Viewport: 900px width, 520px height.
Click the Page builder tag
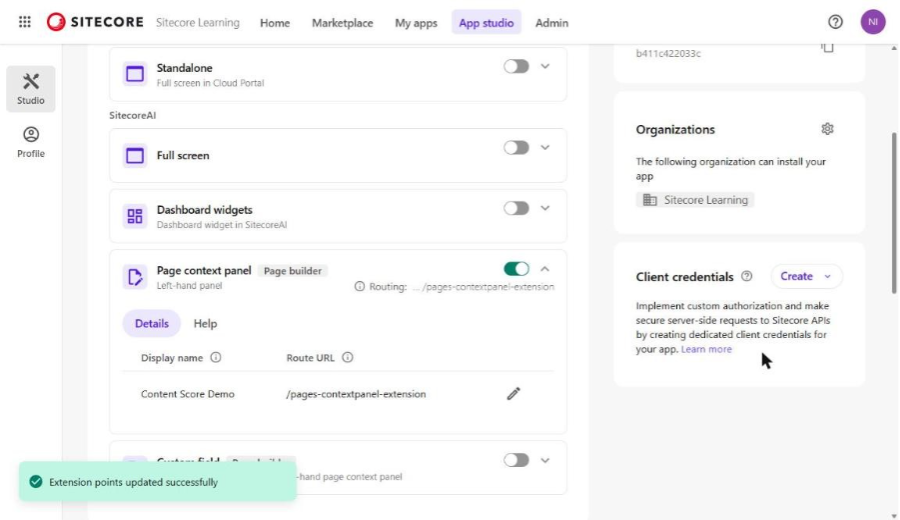pos(292,271)
